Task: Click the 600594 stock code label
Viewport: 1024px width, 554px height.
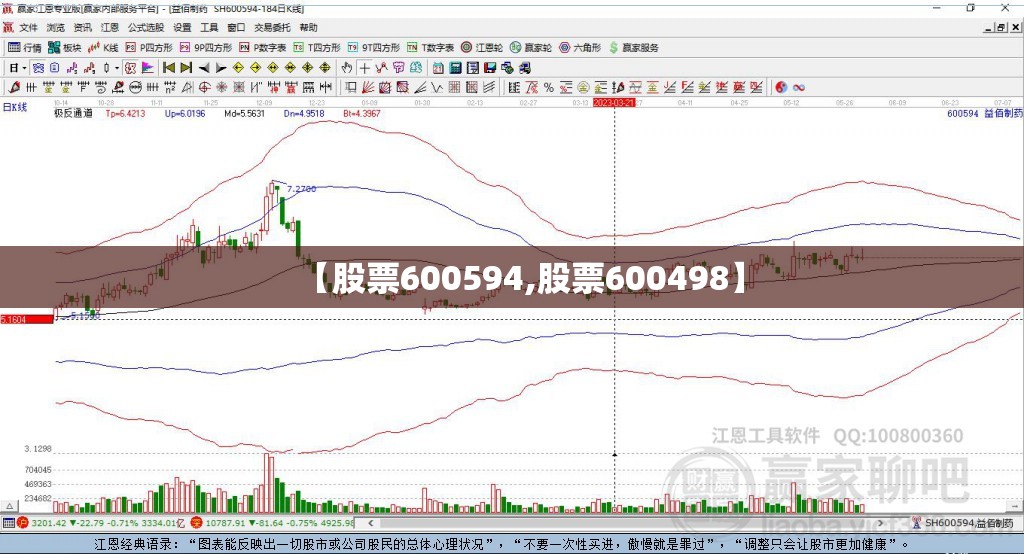Action: pos(963,114)
